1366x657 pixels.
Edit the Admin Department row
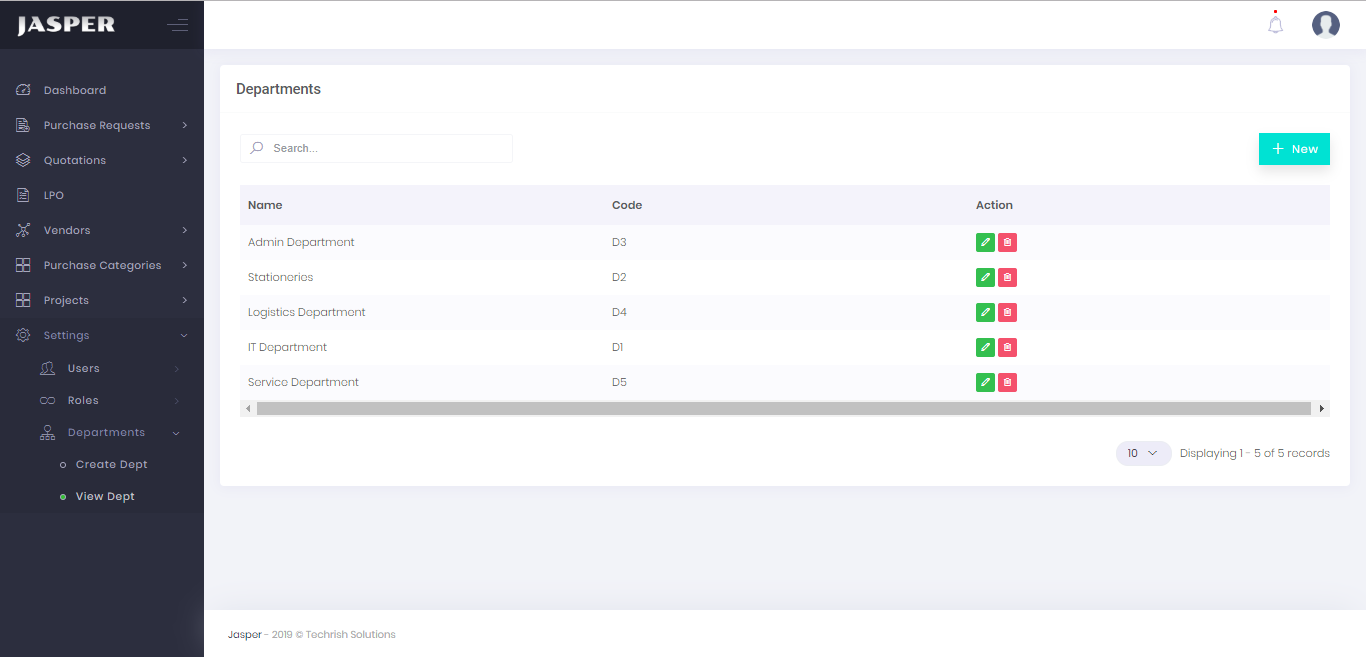985,242
